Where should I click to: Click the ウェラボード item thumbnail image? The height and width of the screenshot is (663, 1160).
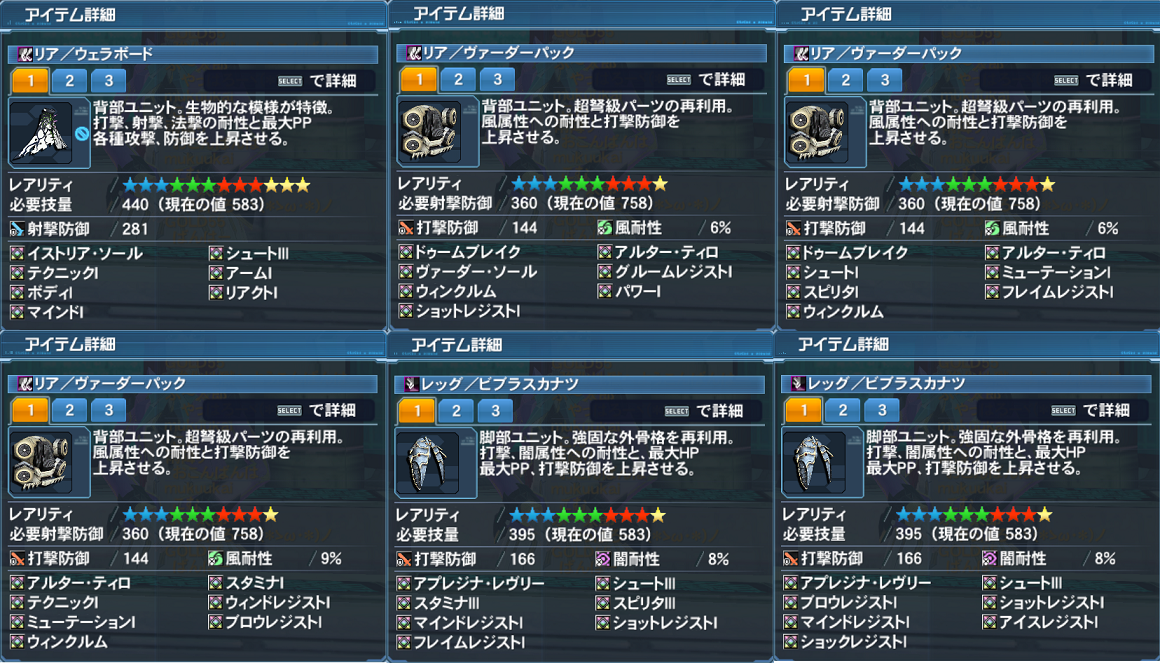(41, 133)
